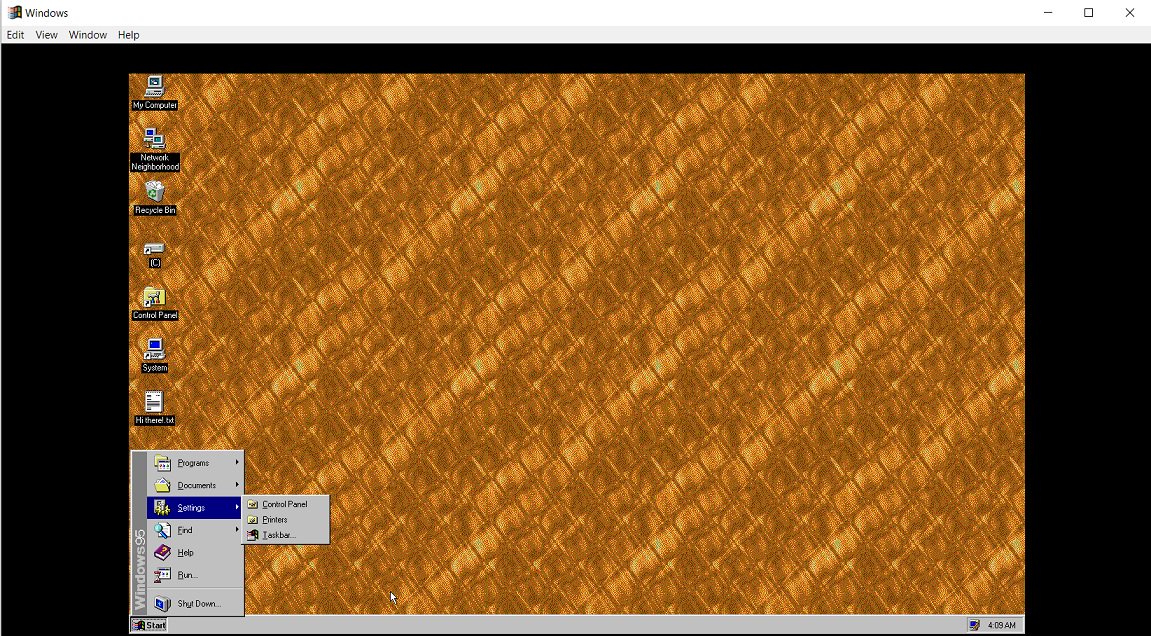The height and width of the screenshot is (636, 1151).
Task: Open Help from the Start menu
Action: (x=195, y=552)
